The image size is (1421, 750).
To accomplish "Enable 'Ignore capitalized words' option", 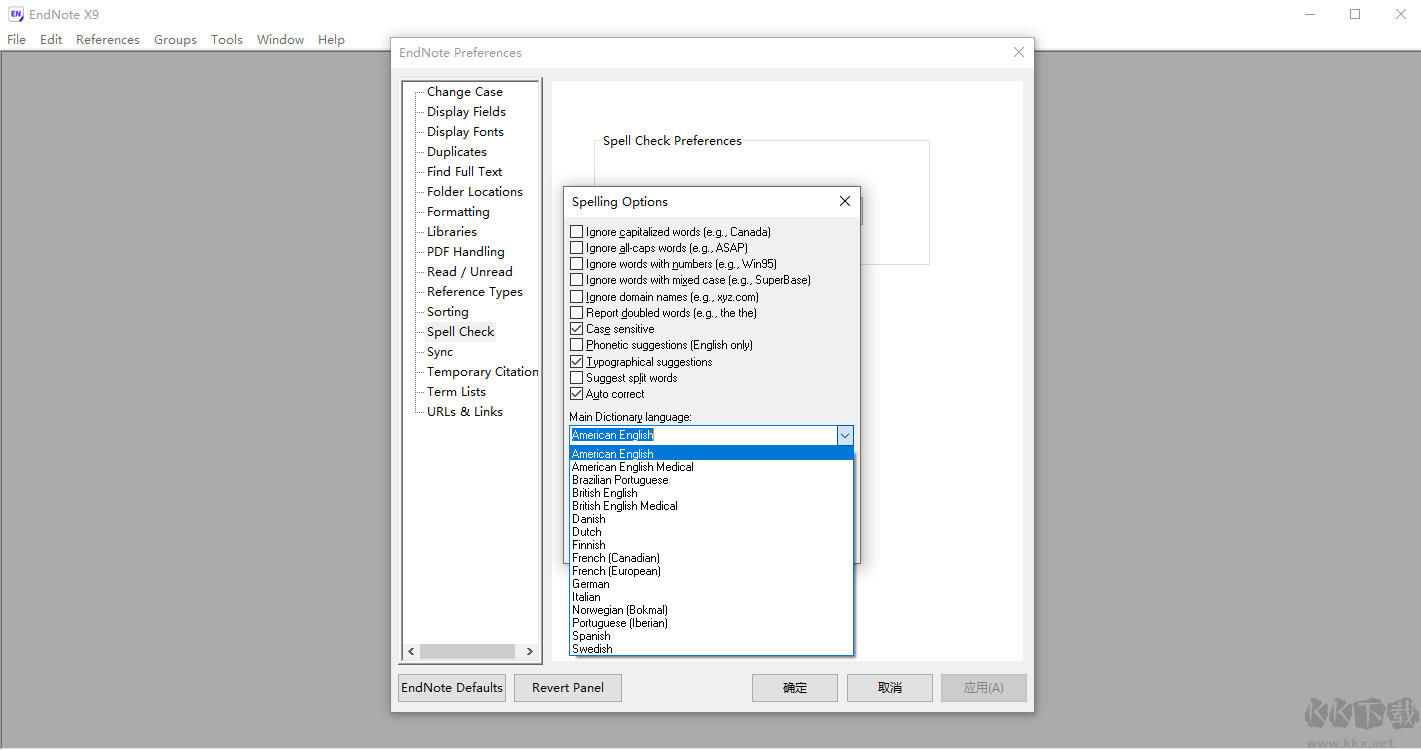I will pos(577,231).
